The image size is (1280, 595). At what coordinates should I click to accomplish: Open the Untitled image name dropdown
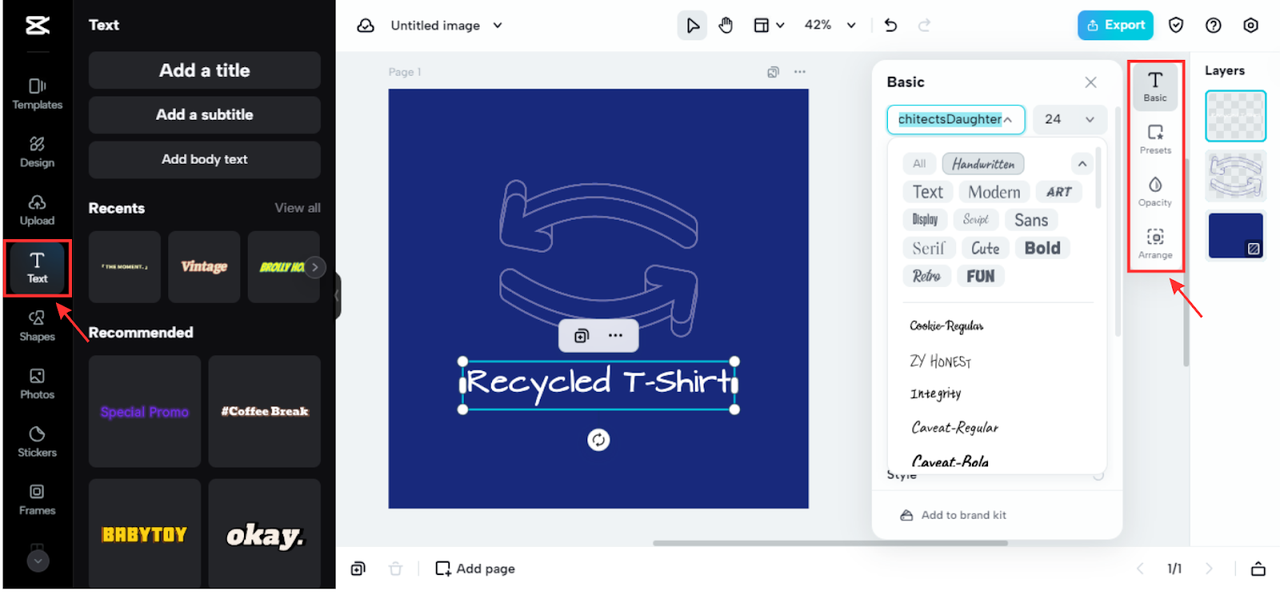point(447,25)
